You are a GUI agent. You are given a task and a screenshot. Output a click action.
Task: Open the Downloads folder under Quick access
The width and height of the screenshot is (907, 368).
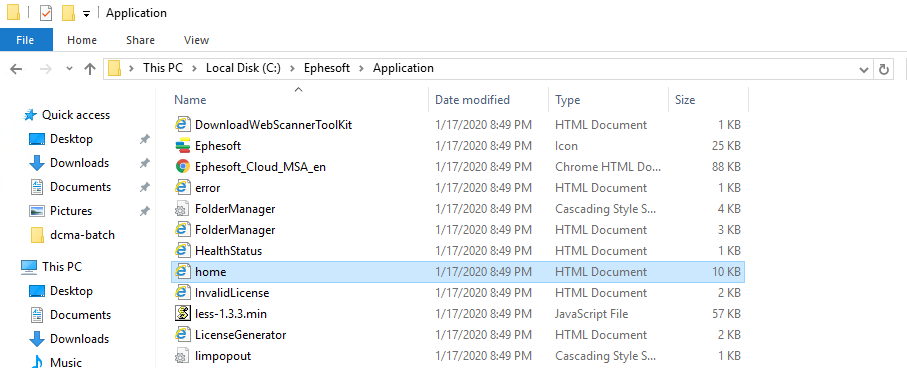click(79, 163)
